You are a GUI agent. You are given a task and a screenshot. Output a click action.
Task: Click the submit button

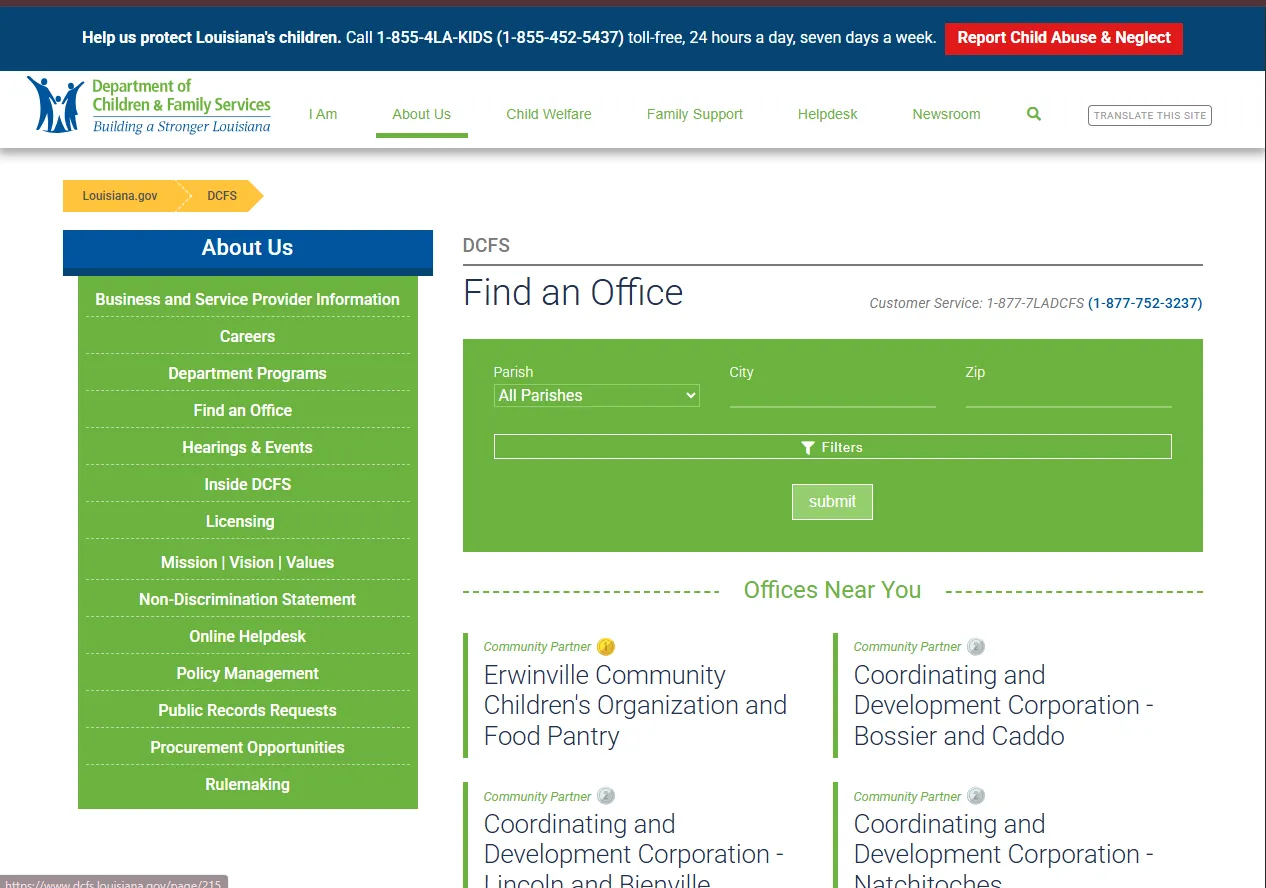pyautogui.click(x=832, y=502)
